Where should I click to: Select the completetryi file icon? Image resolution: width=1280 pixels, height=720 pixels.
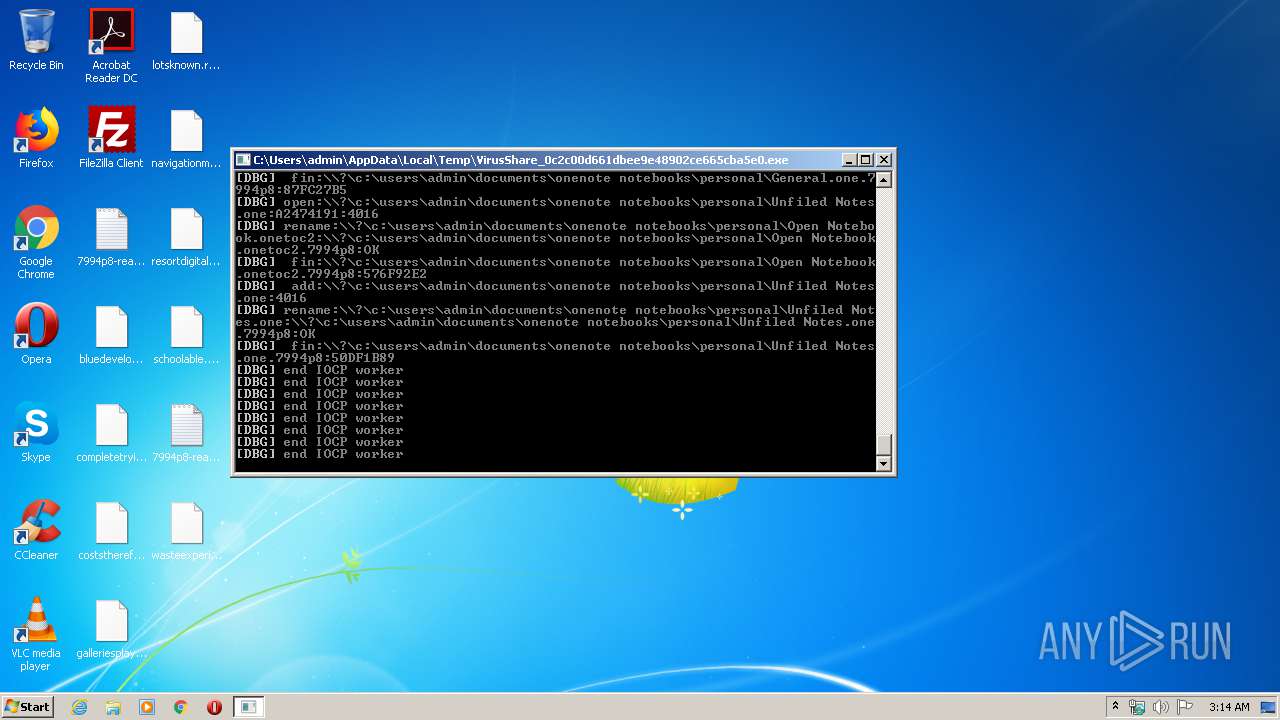tap(111, 433)
